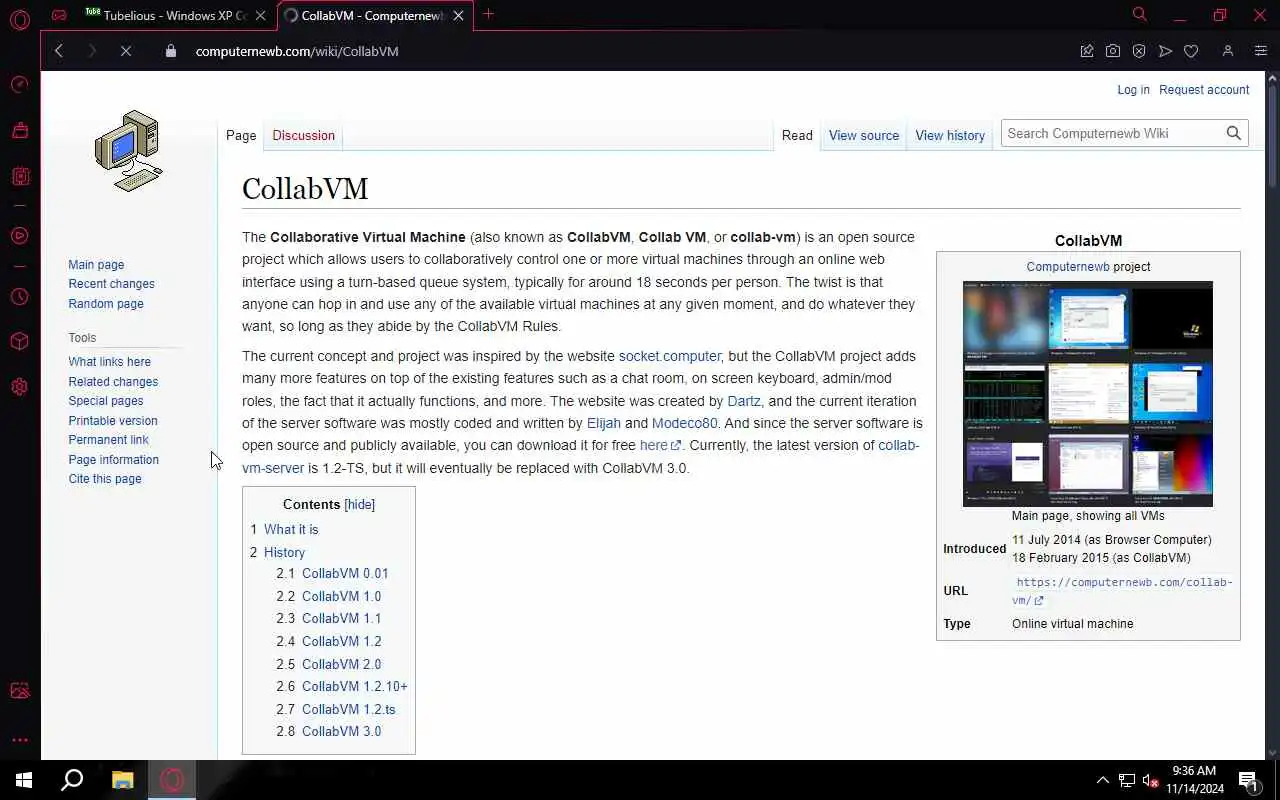Open the bag icon in Opera sidebar
Screen dimensions: 1280x800
(19, 130)
